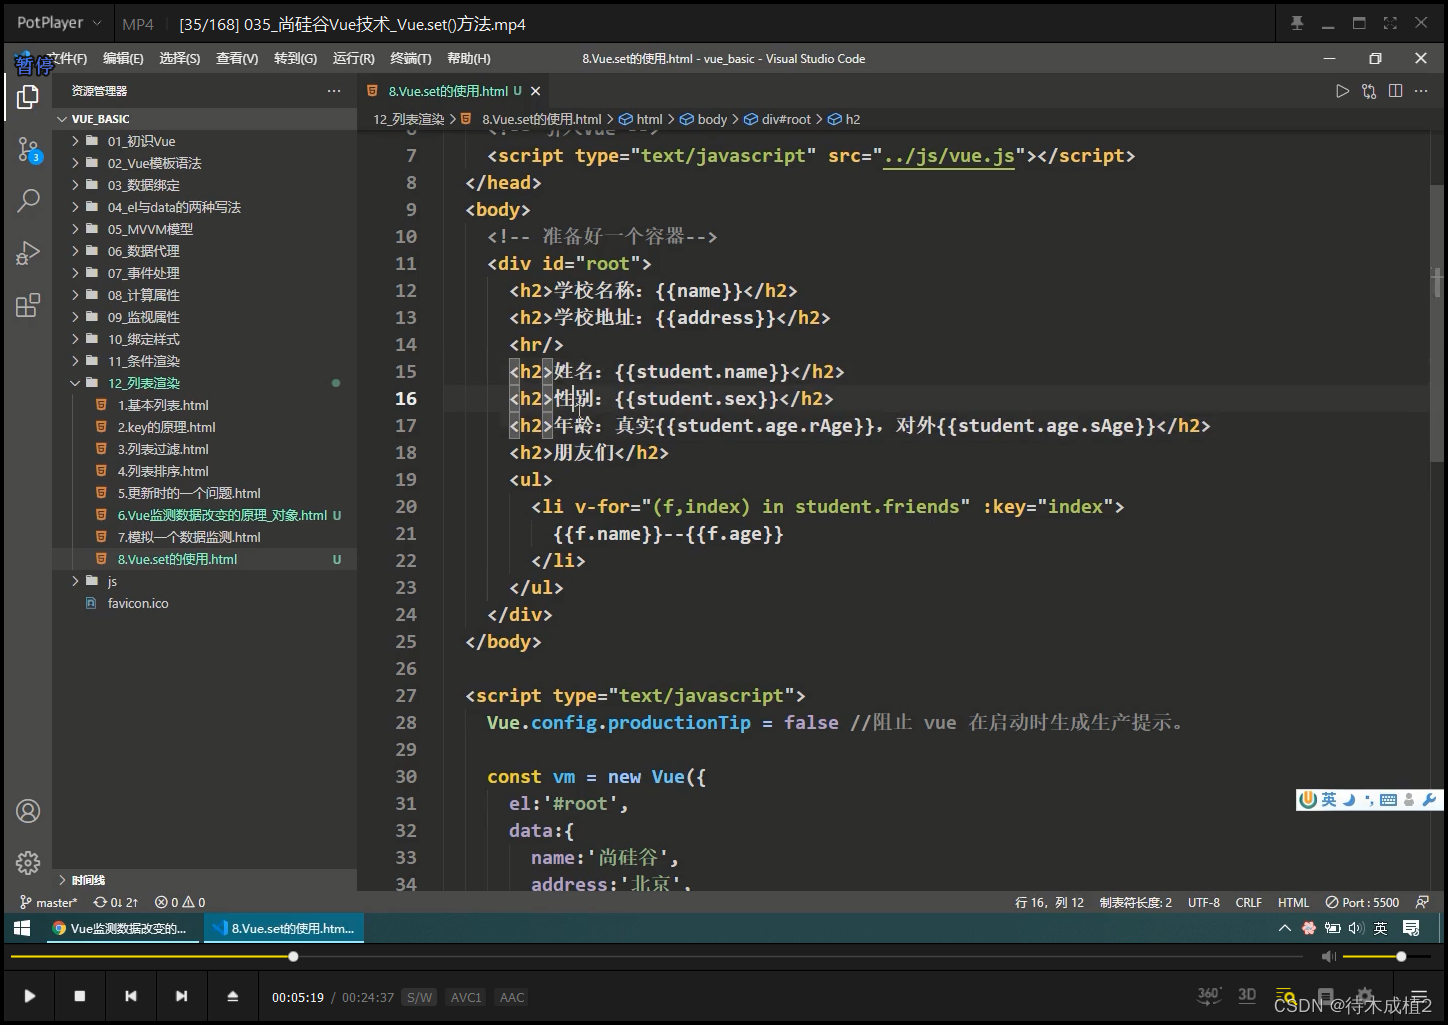Image resolution: width=1448 pixels, height=1025 pixels.
Task: Open the 查看(V) menu
Action: 237,59
